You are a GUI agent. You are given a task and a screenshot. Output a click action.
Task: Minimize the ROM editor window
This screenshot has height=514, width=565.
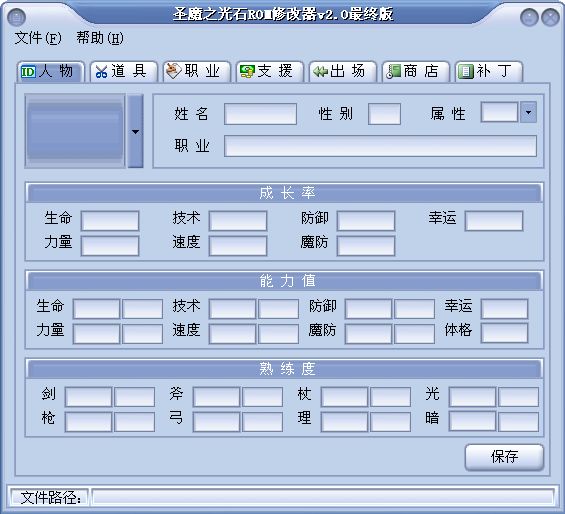click(529, 17)
